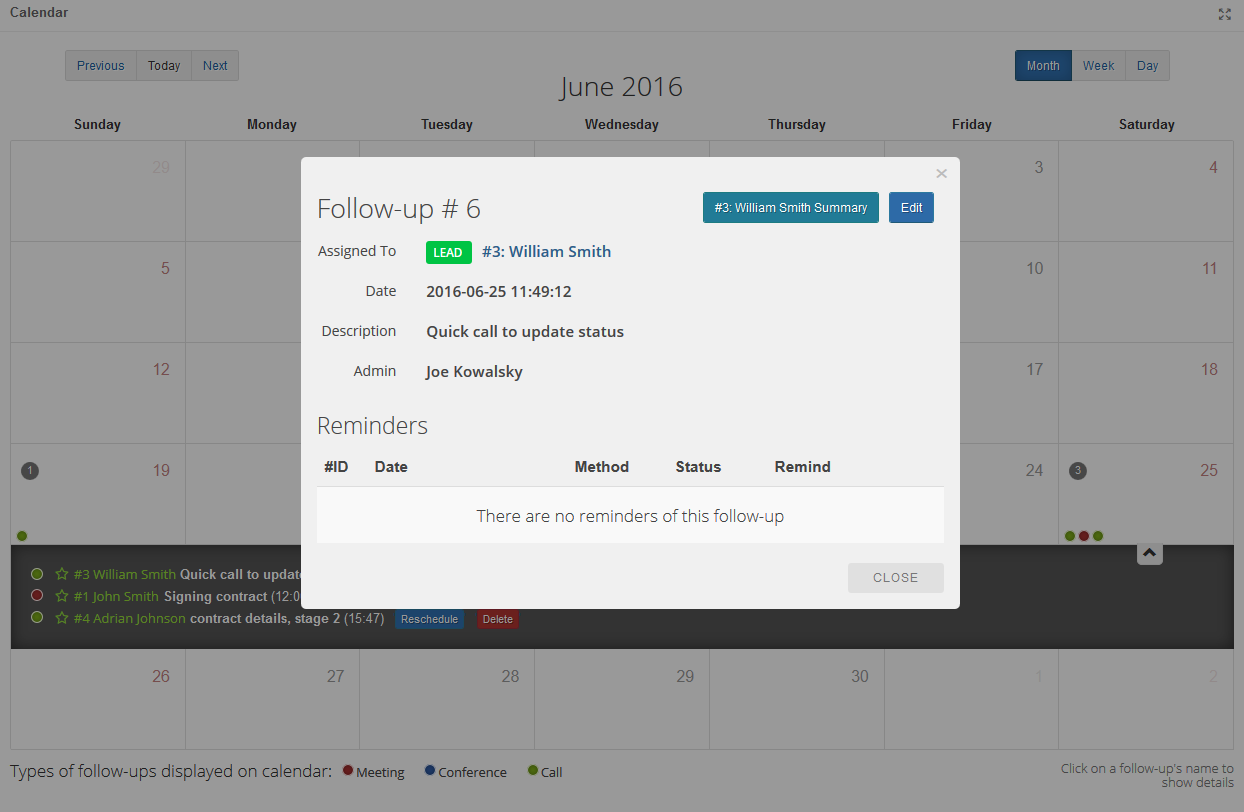Click the admin name Joe Kowalsky
This screenshot has height=812, width=1244.
point(474,372)
